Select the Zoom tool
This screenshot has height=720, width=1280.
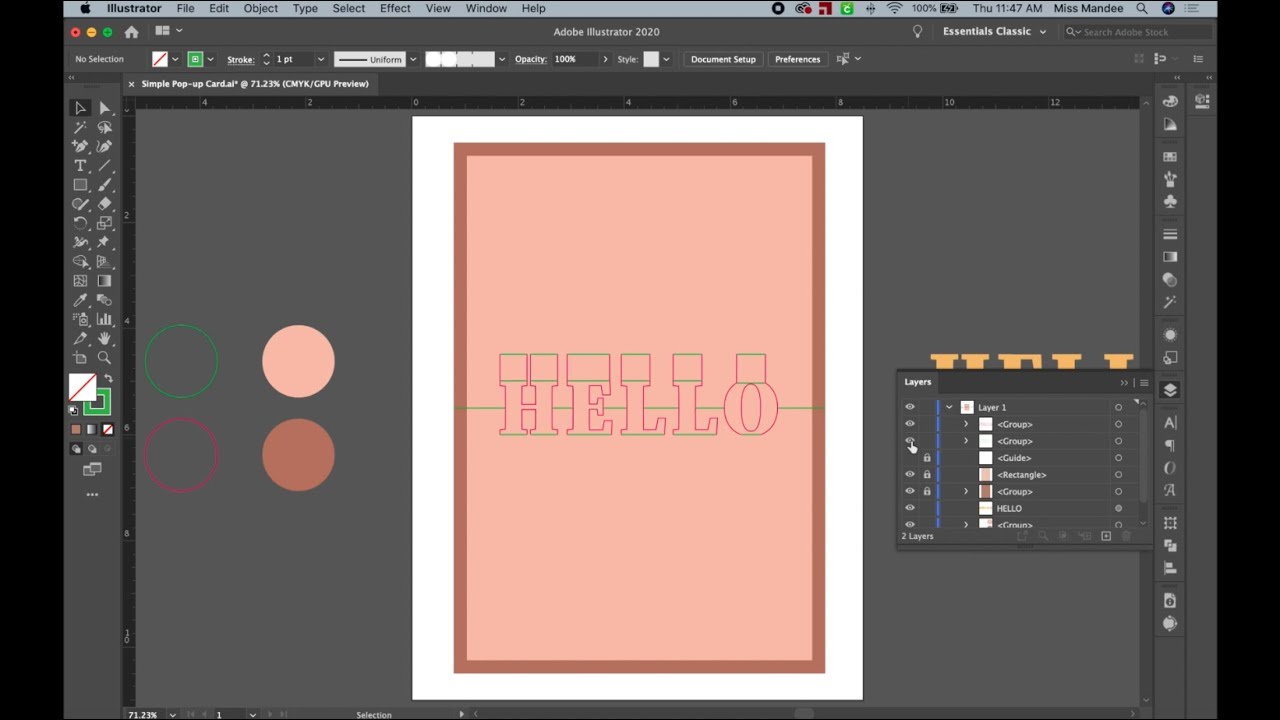coord(105,357)
